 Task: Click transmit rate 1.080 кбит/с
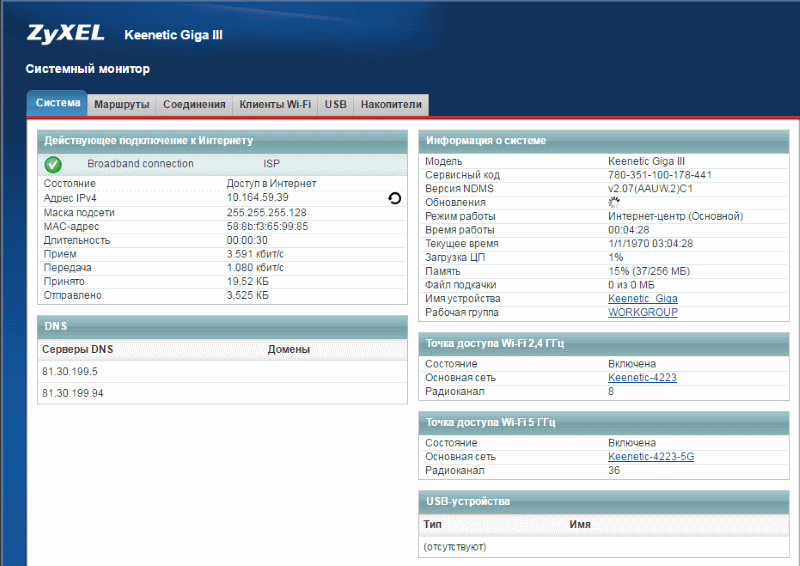tap(255, 267)
